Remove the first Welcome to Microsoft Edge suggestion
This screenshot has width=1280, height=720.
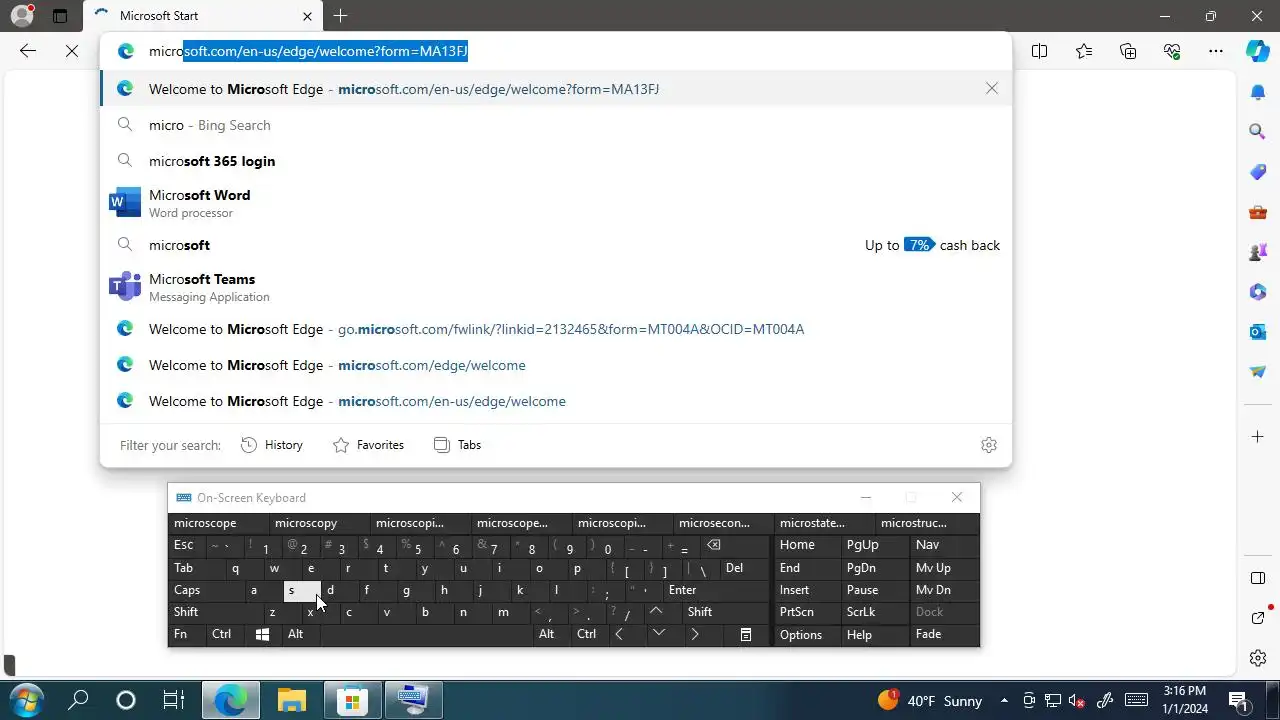coord(992,89)
